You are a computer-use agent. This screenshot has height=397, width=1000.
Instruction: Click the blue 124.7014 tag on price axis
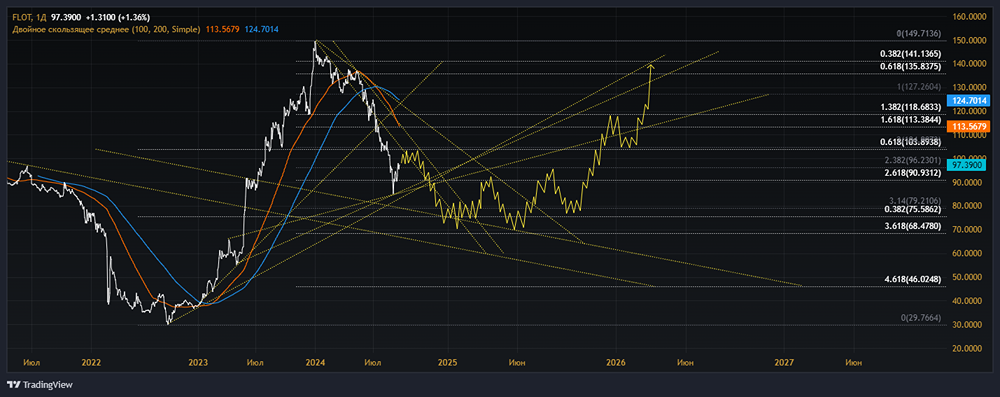tap(970, 100)
